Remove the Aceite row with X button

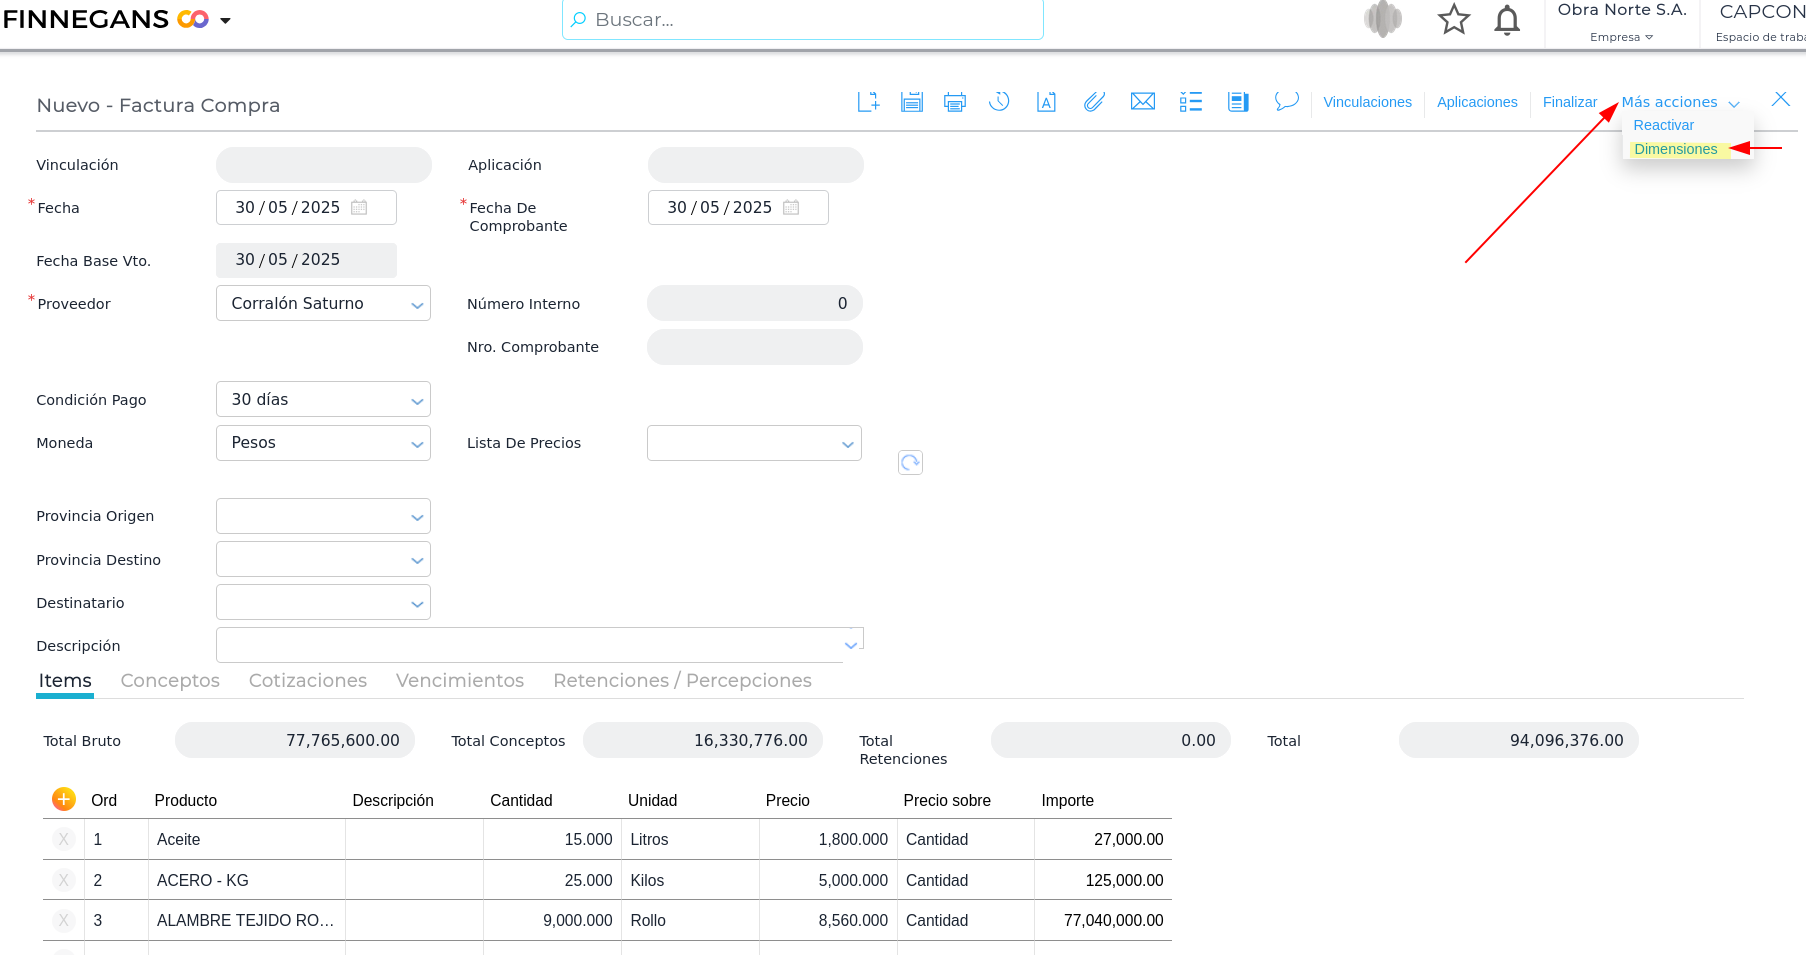point(64,840)
